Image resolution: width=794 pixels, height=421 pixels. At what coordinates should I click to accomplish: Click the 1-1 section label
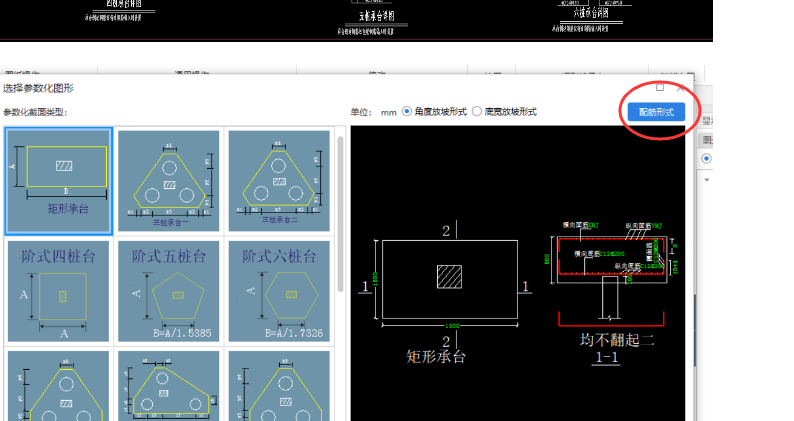tap(607, 357)
